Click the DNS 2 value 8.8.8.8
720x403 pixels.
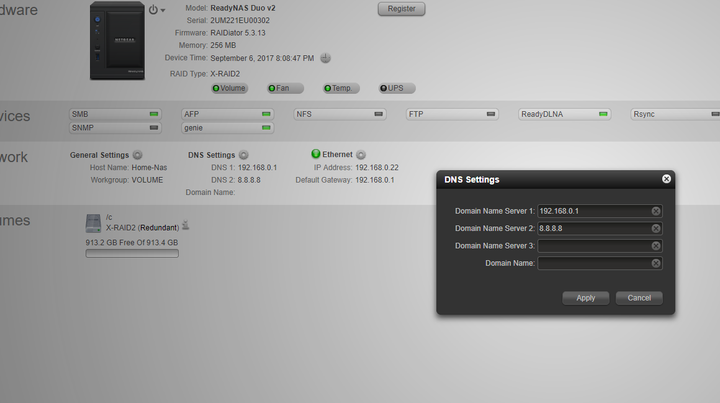249,180
